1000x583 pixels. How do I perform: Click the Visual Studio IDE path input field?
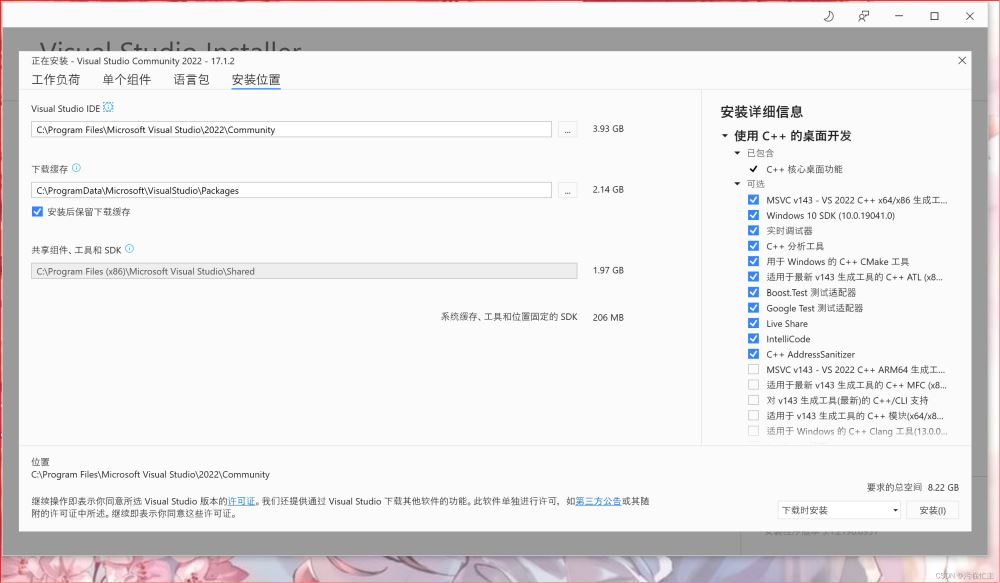click(291, 130)
